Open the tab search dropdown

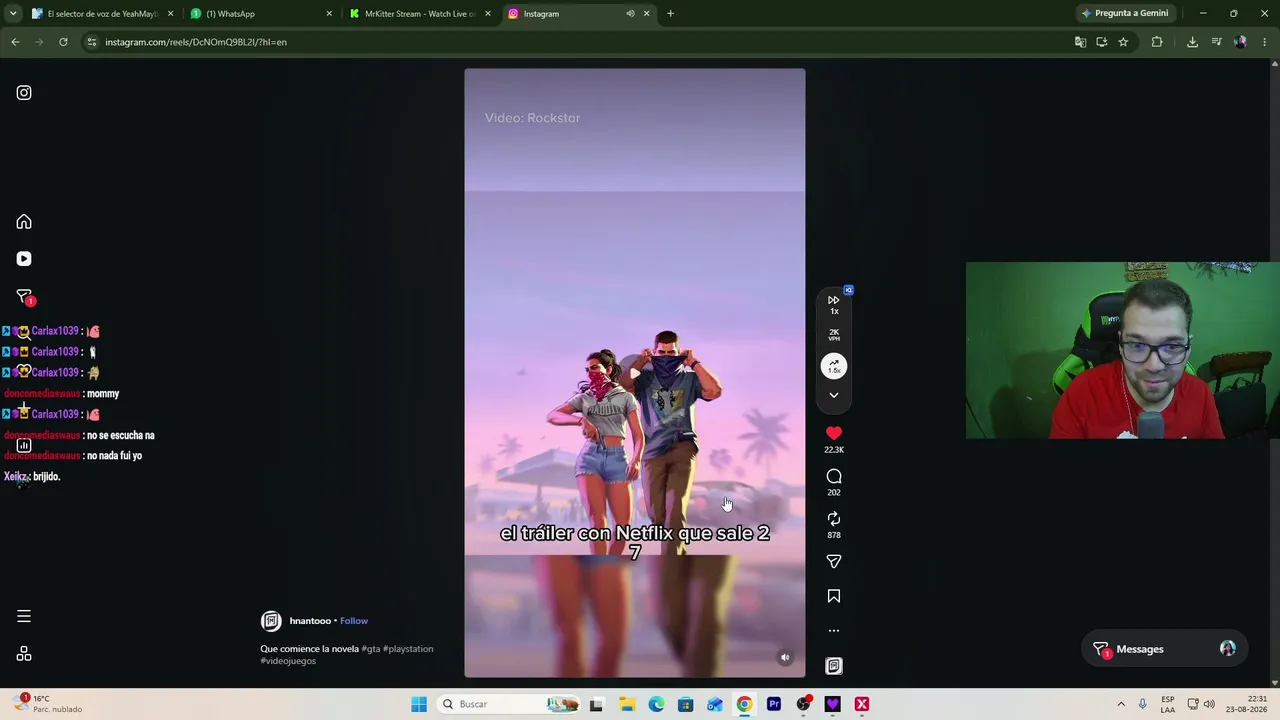(13, 14)
